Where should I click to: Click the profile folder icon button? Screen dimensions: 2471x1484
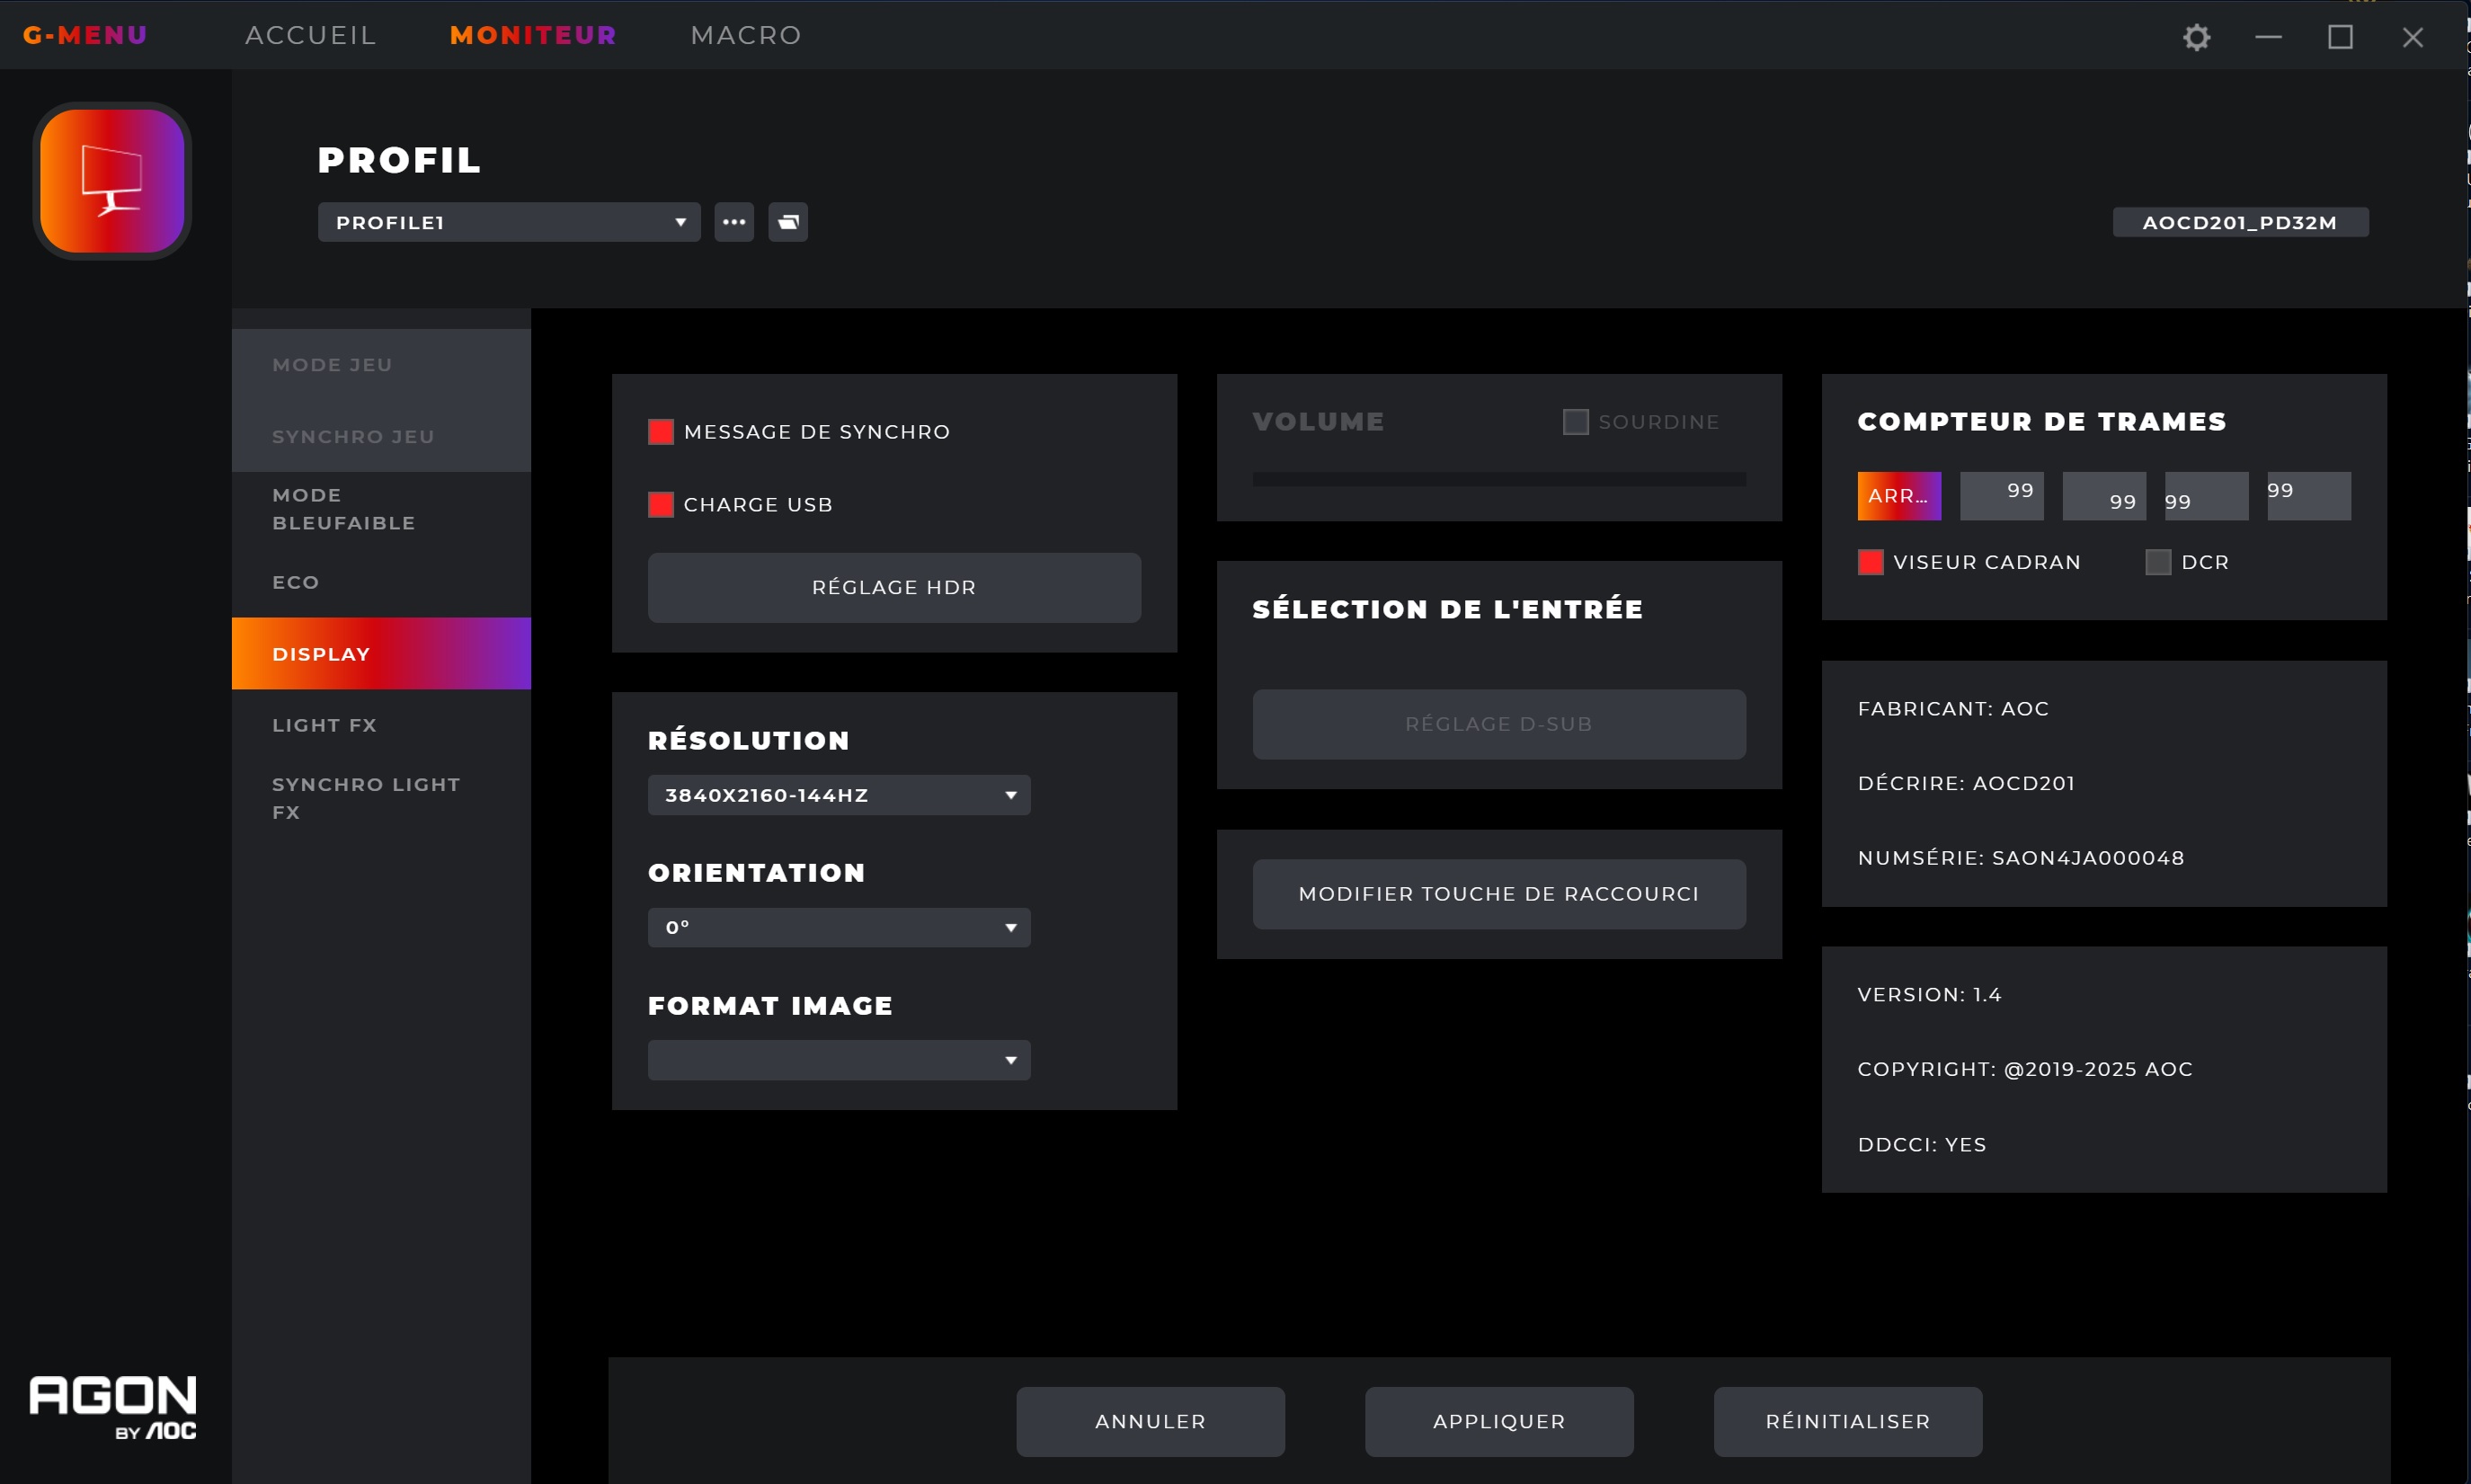[x=788, y=222]
